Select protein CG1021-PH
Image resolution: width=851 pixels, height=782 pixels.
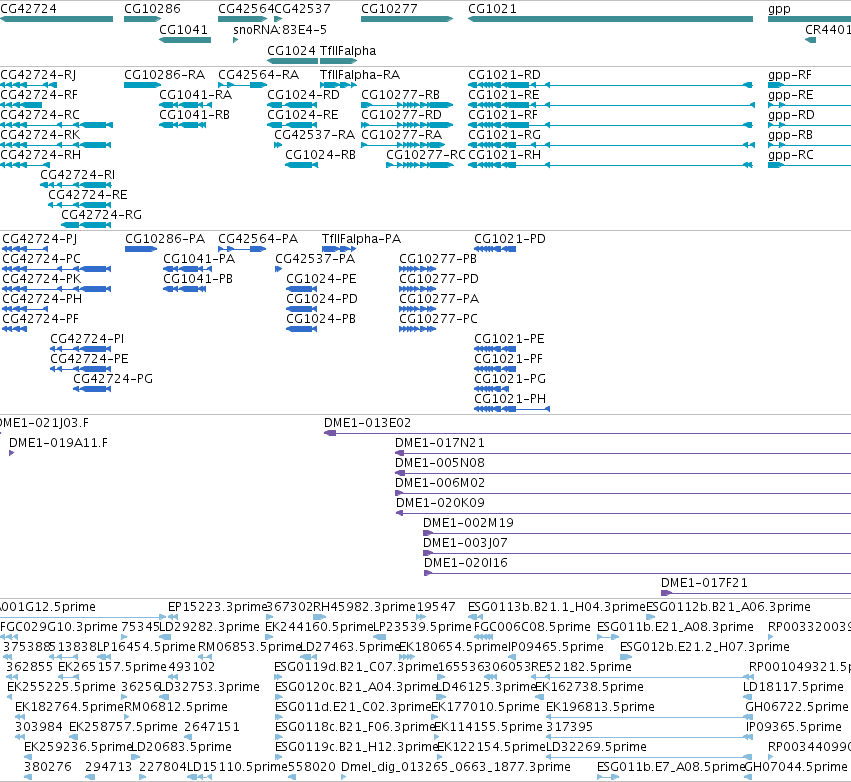coord(512,409)
